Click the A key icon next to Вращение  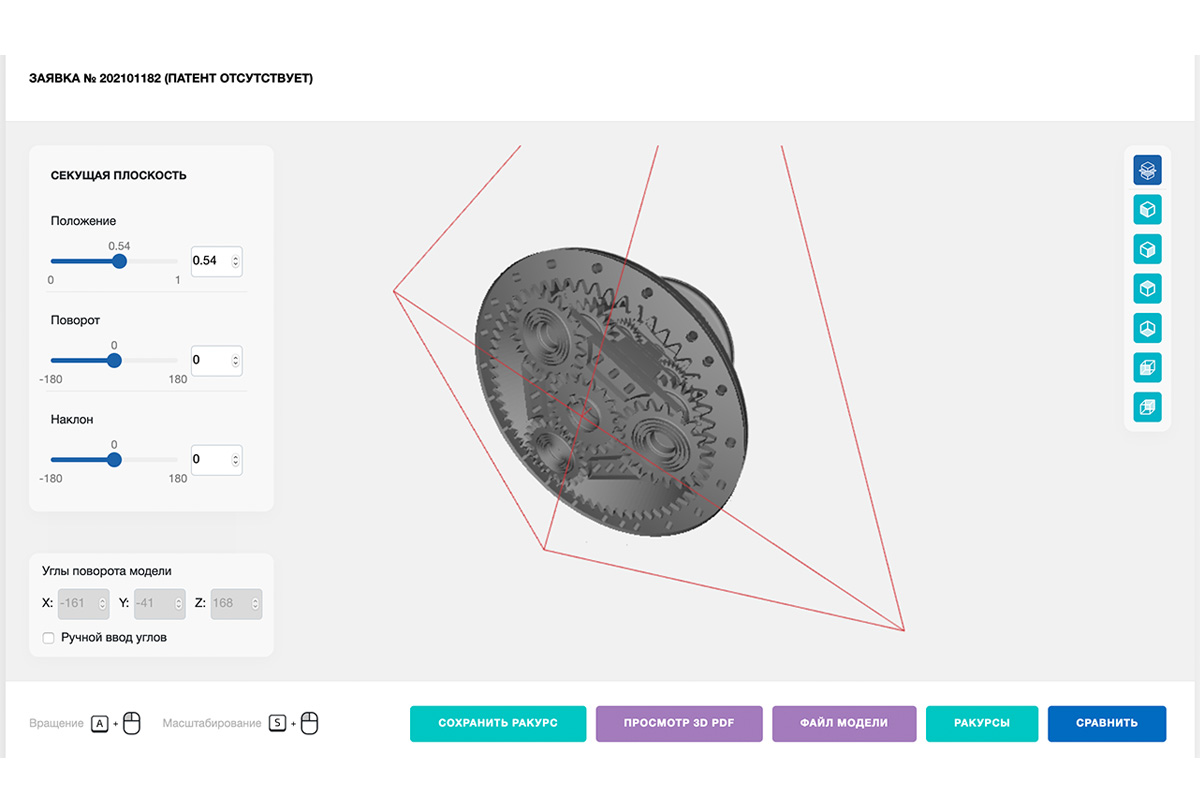pyautogui.click(x=100, y=723)
